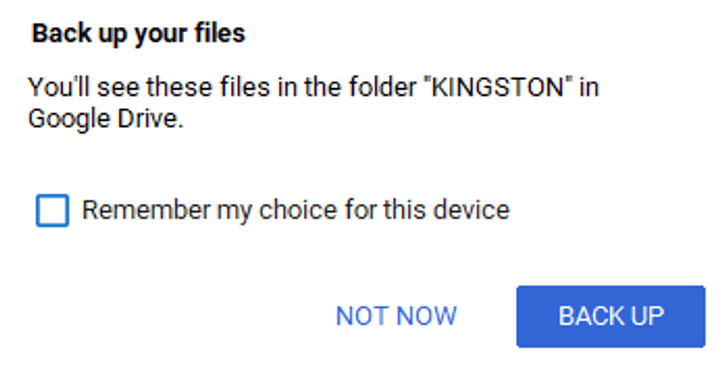This screenshot has width=728, height=374.
Task: Dismiss the backup prompt via NOT NOW
Action: (x=396, y=316)
